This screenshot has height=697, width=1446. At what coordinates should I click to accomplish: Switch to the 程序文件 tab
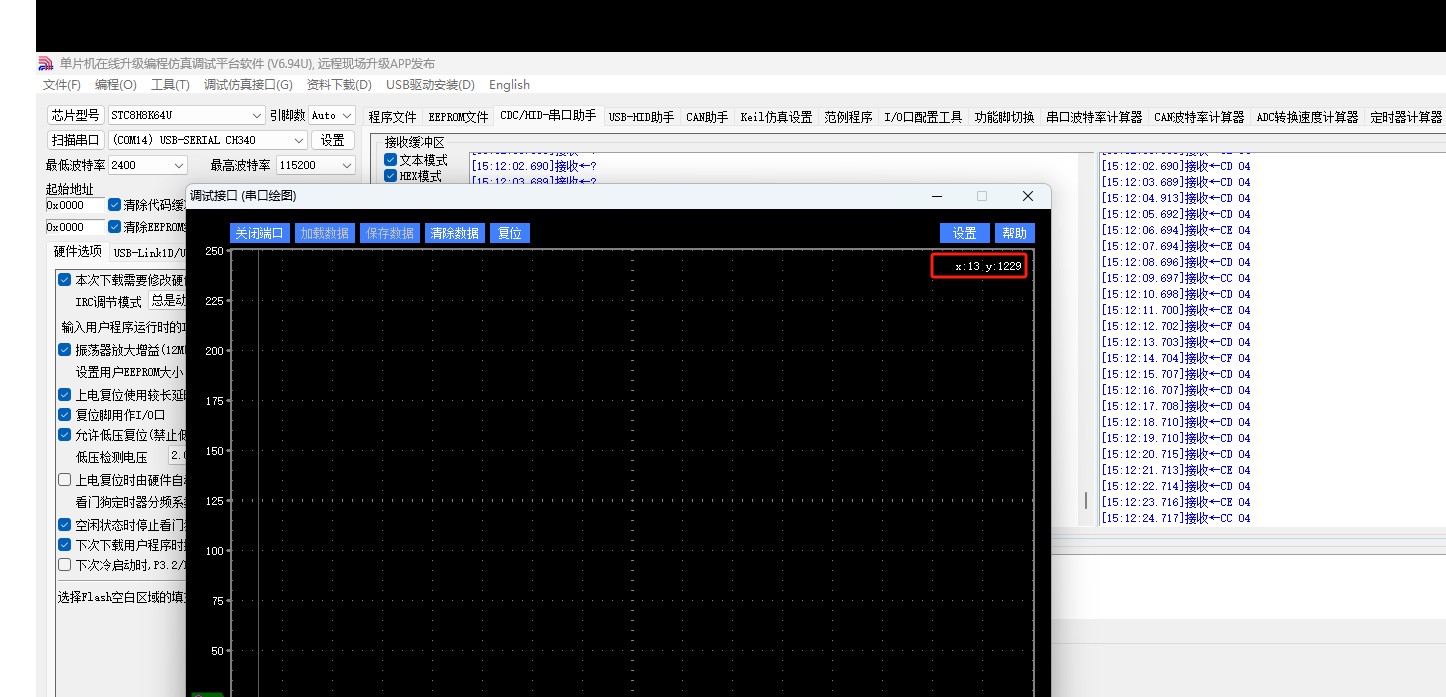(392, 117)
